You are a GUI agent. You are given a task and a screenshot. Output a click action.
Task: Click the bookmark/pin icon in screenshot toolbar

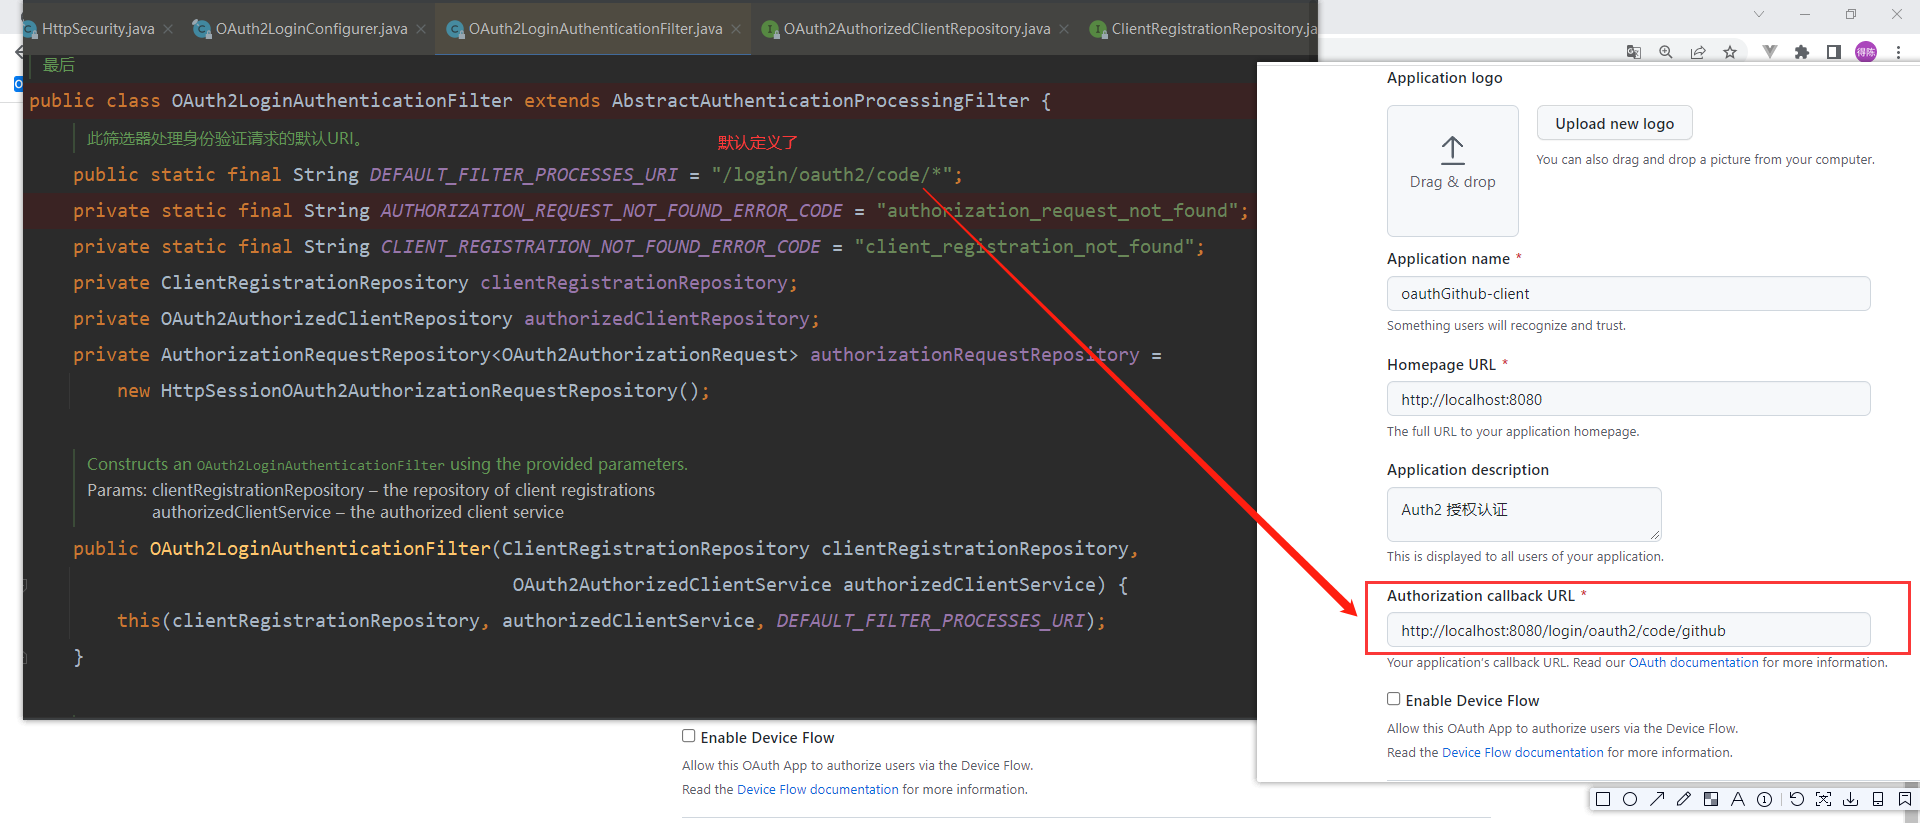[1904, 799]
